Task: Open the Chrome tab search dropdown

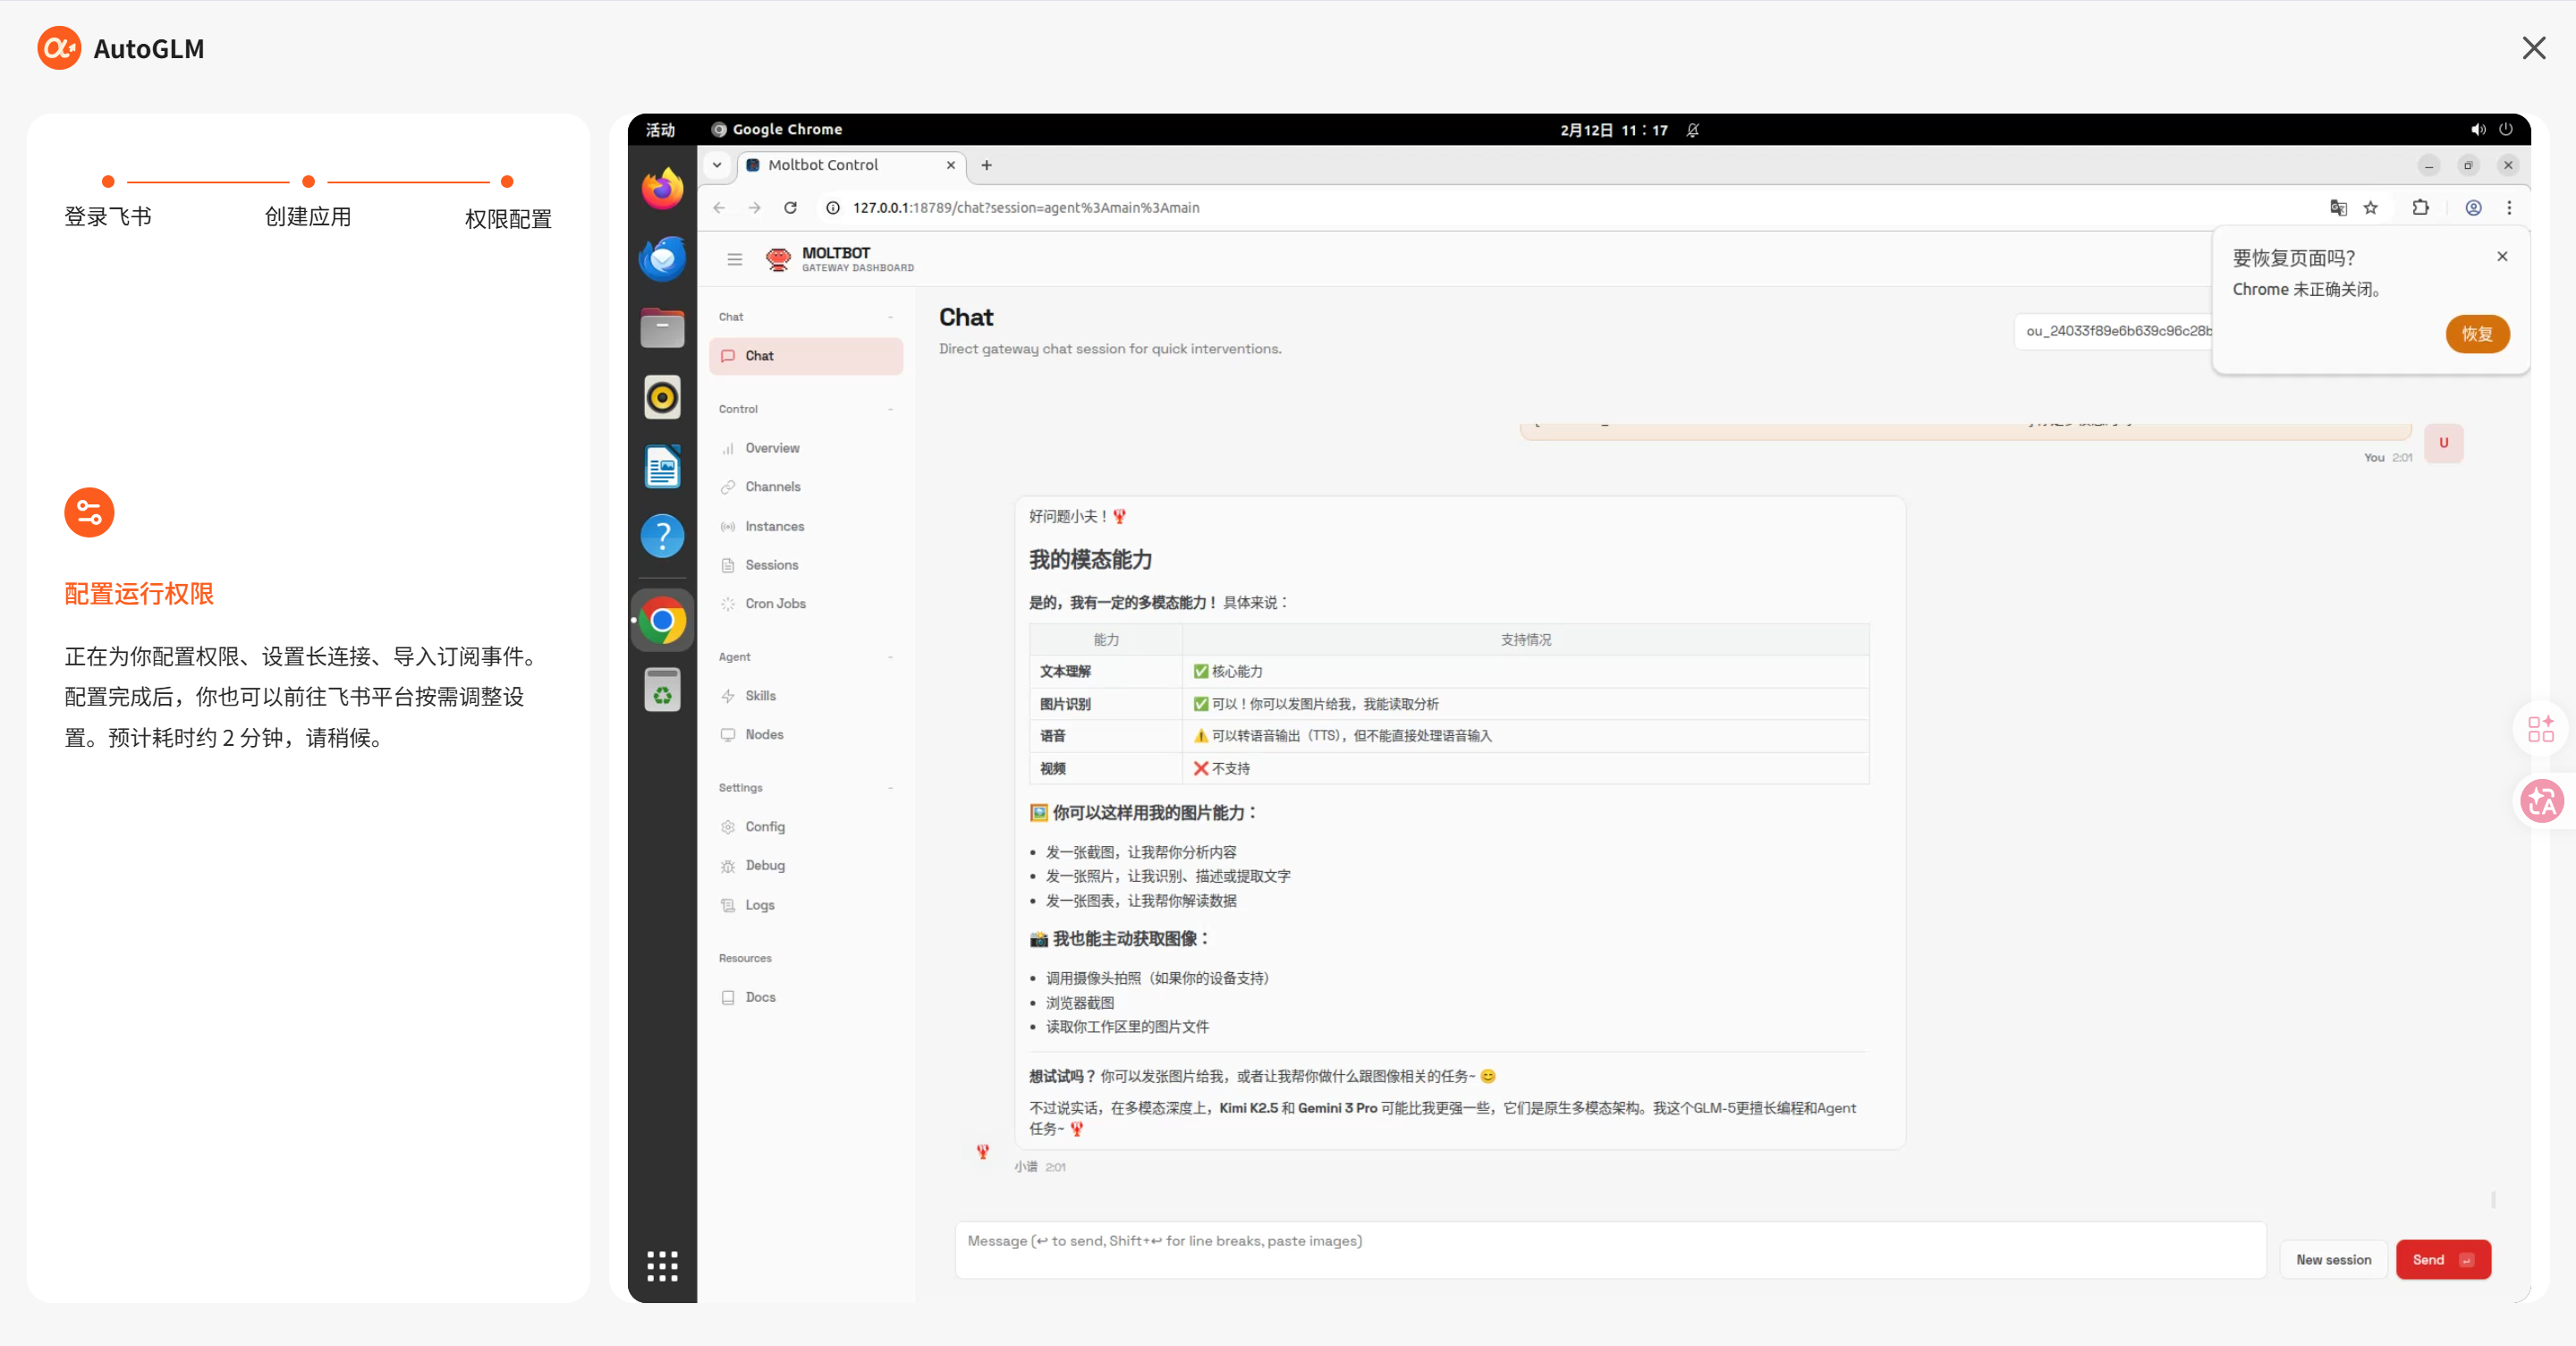Action: [x=717, y=165]
